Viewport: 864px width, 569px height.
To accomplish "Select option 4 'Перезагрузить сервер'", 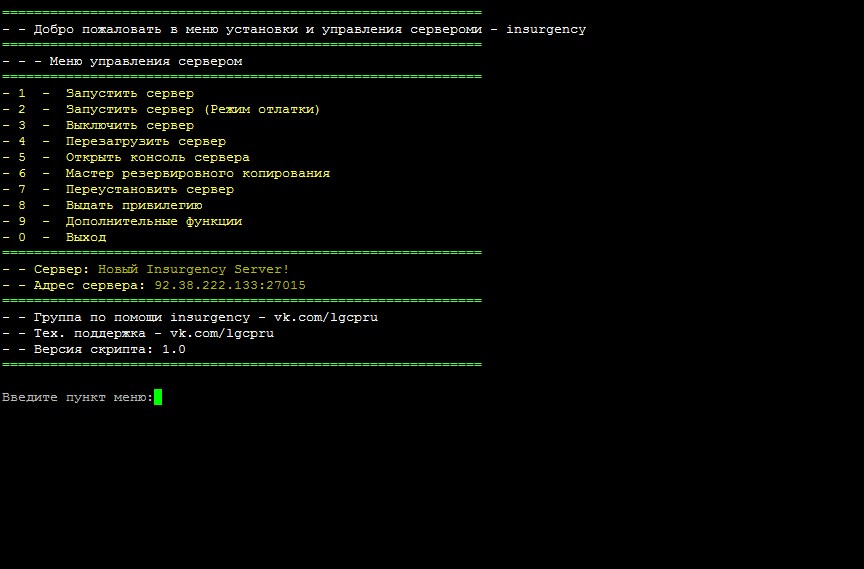I will [x=145, y=141].
